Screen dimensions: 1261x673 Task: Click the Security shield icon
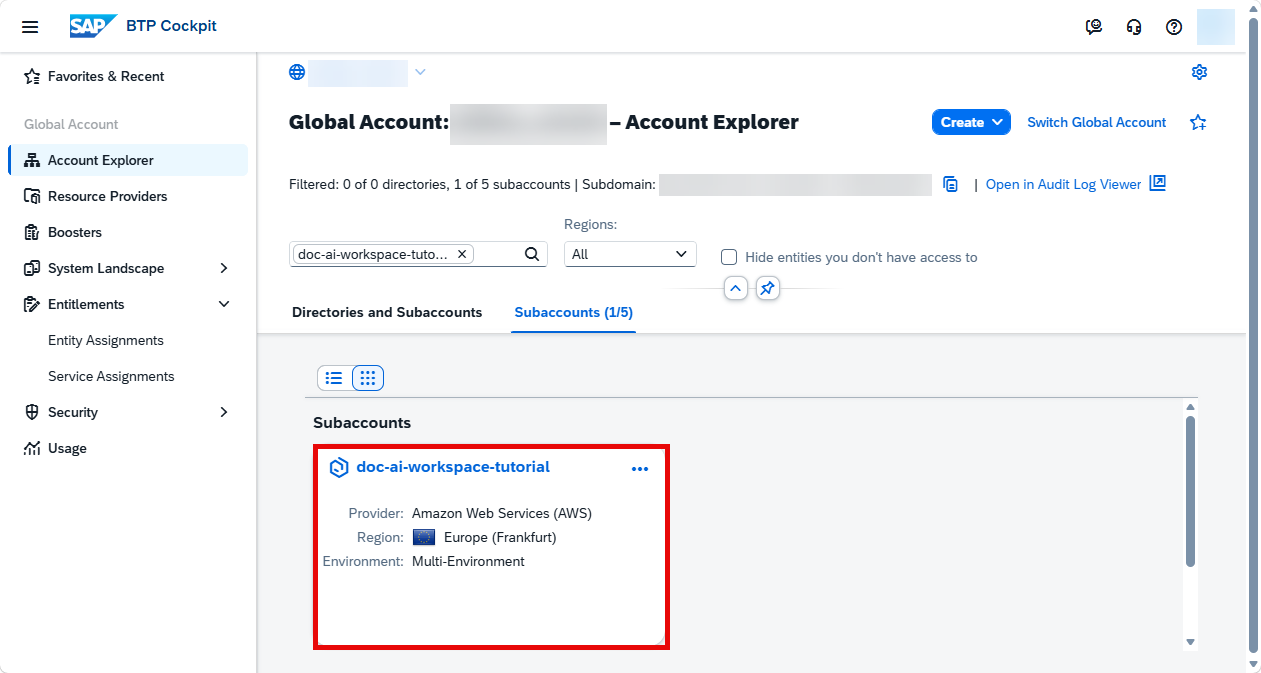pos(31,412)
